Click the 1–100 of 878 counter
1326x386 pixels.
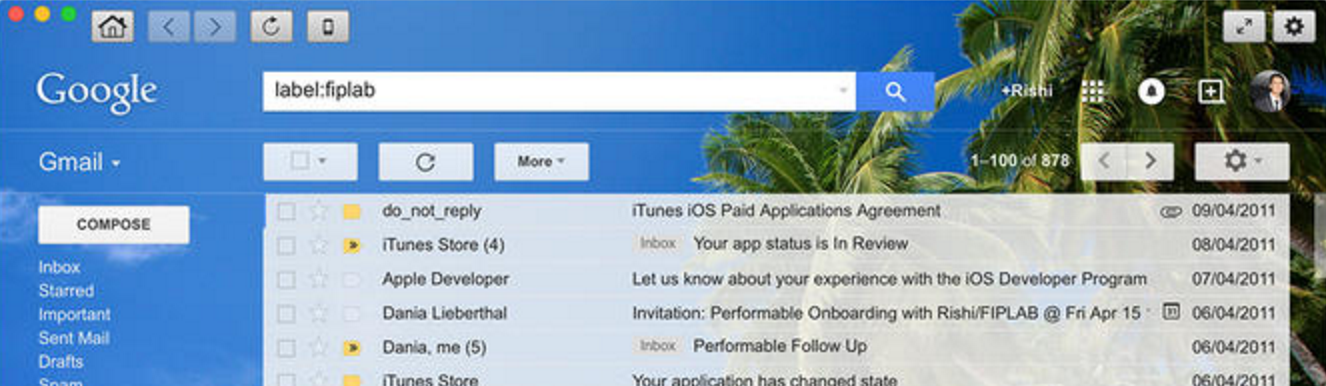(1019, 161)
